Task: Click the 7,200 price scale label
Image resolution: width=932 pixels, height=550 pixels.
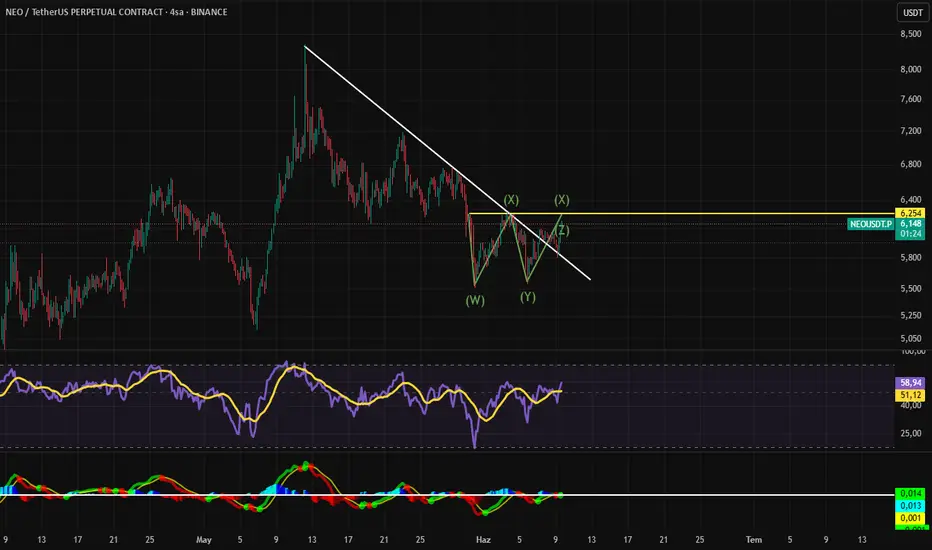Action: 911,131
